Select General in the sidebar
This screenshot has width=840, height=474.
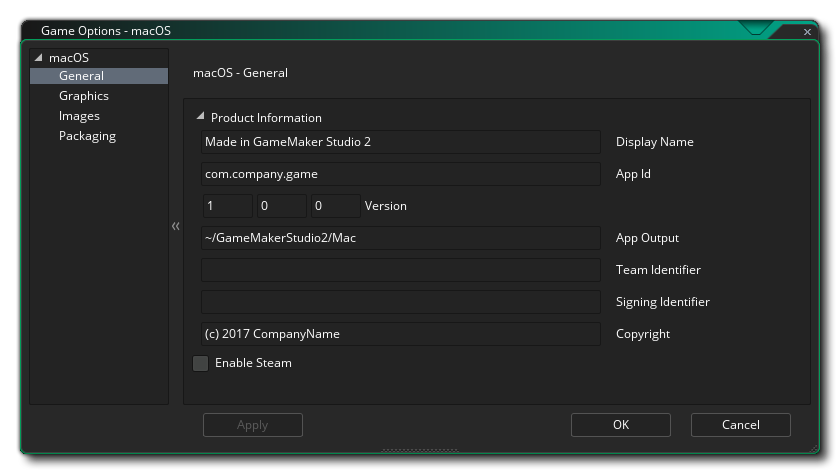(81, 76)
